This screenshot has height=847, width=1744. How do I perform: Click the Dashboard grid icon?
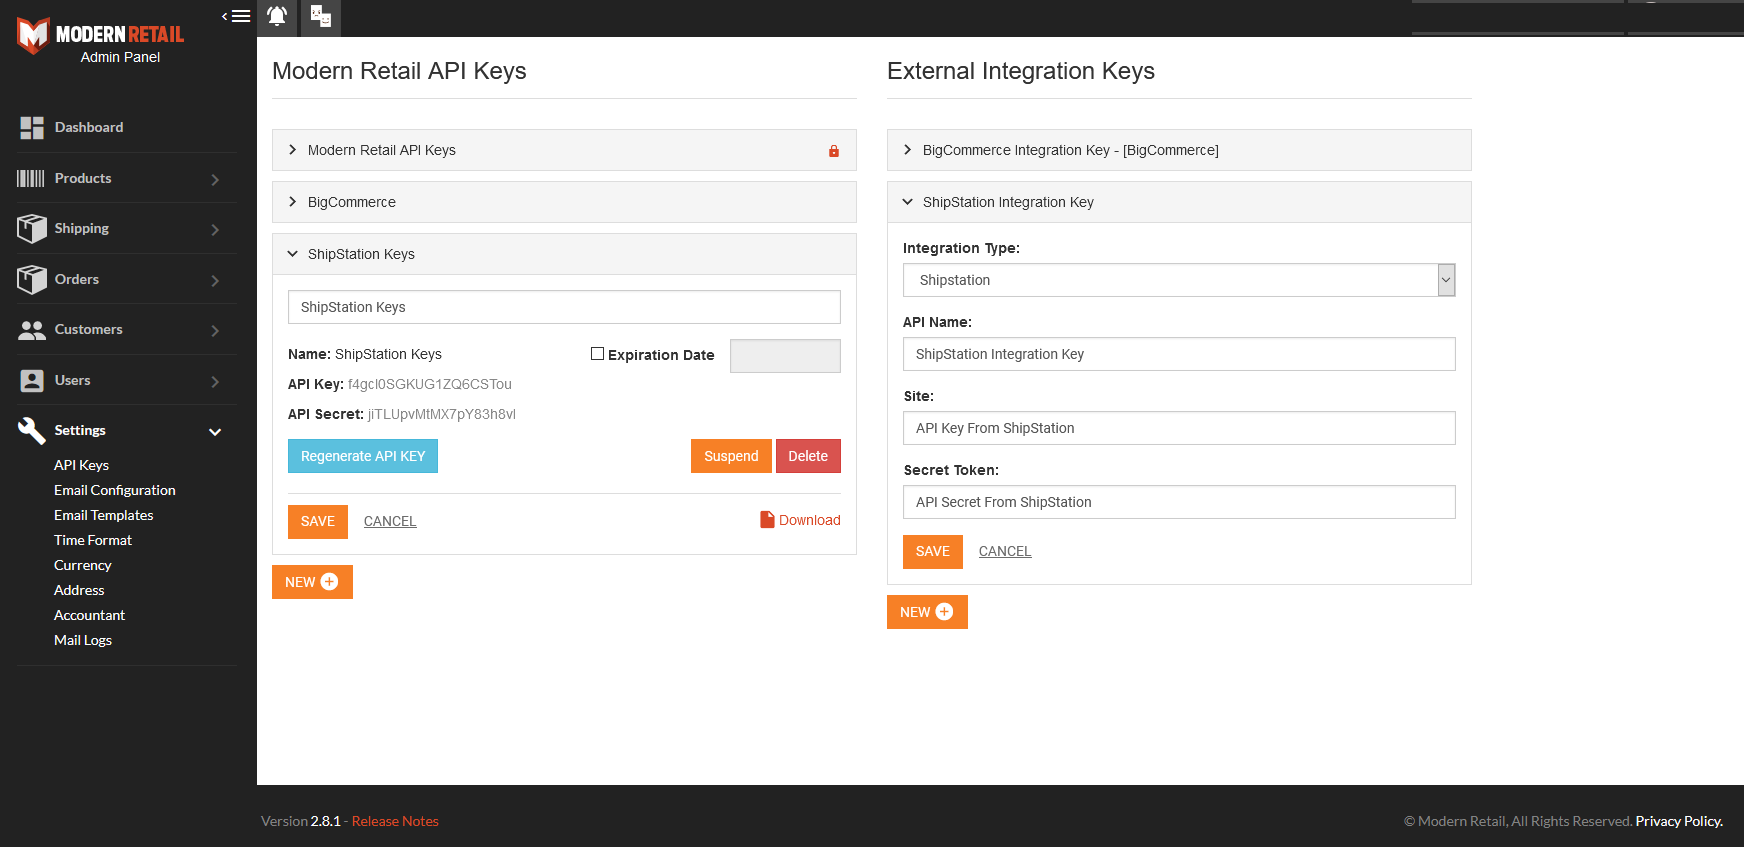click(x=32, y=127)
